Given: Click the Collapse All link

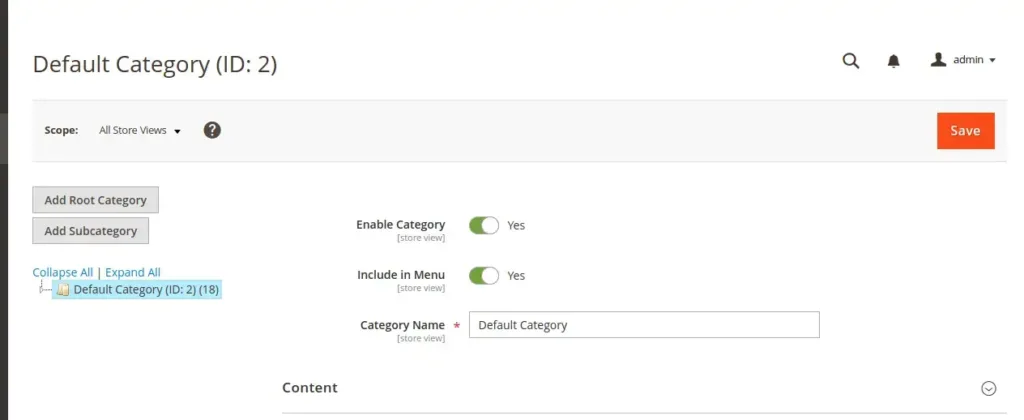Looking at the screenshot, I should click(x=62, y=272).
